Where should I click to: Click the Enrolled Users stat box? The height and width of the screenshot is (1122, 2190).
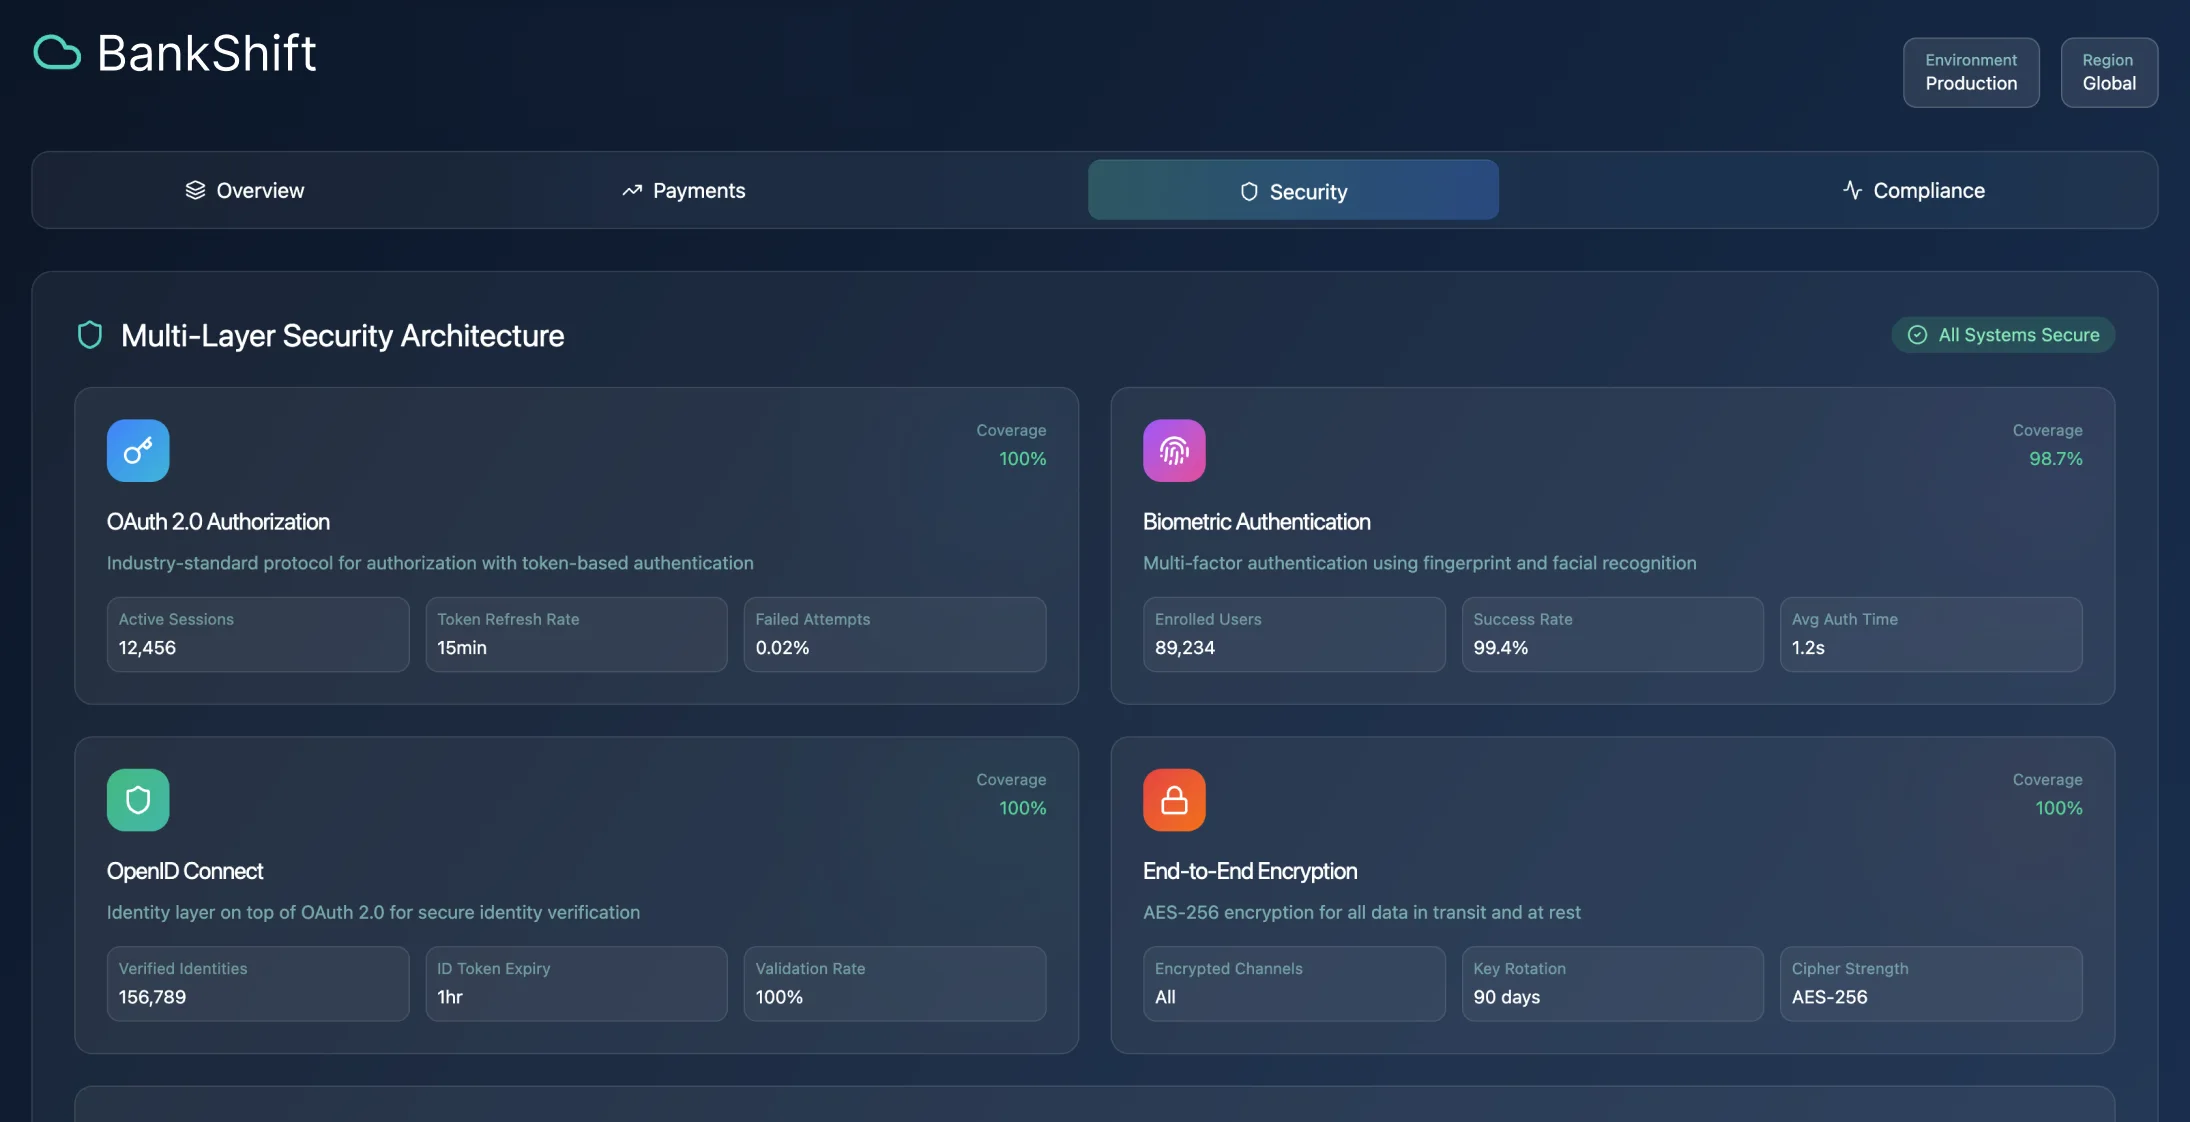click(1294, 634)
